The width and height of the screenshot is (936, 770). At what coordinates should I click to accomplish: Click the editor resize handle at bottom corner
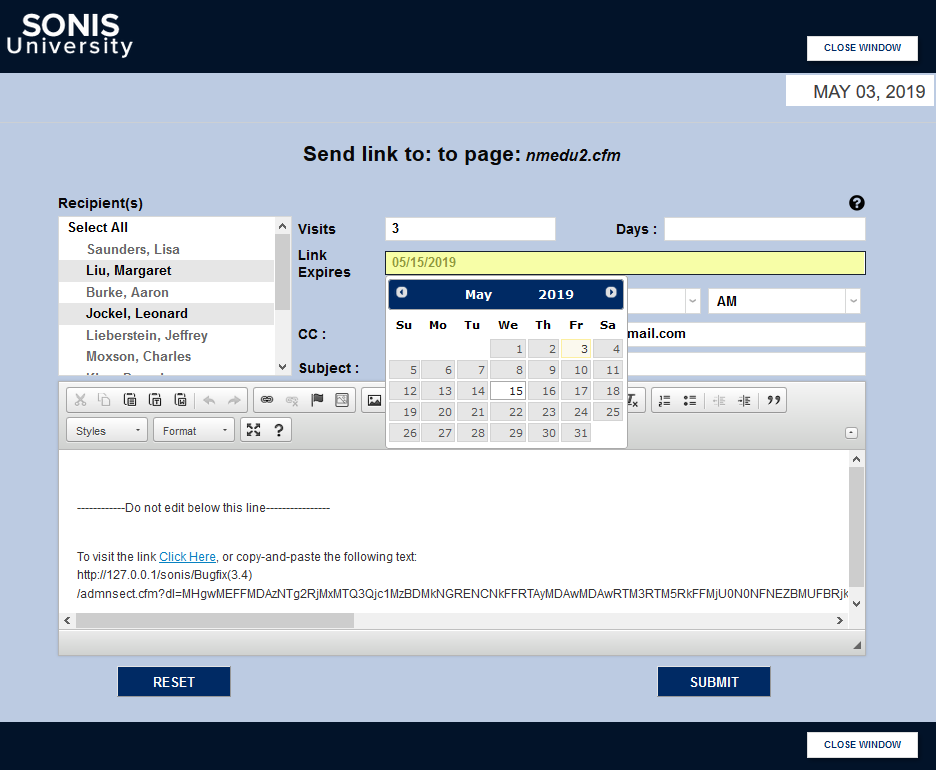click(x=857, y=645)
